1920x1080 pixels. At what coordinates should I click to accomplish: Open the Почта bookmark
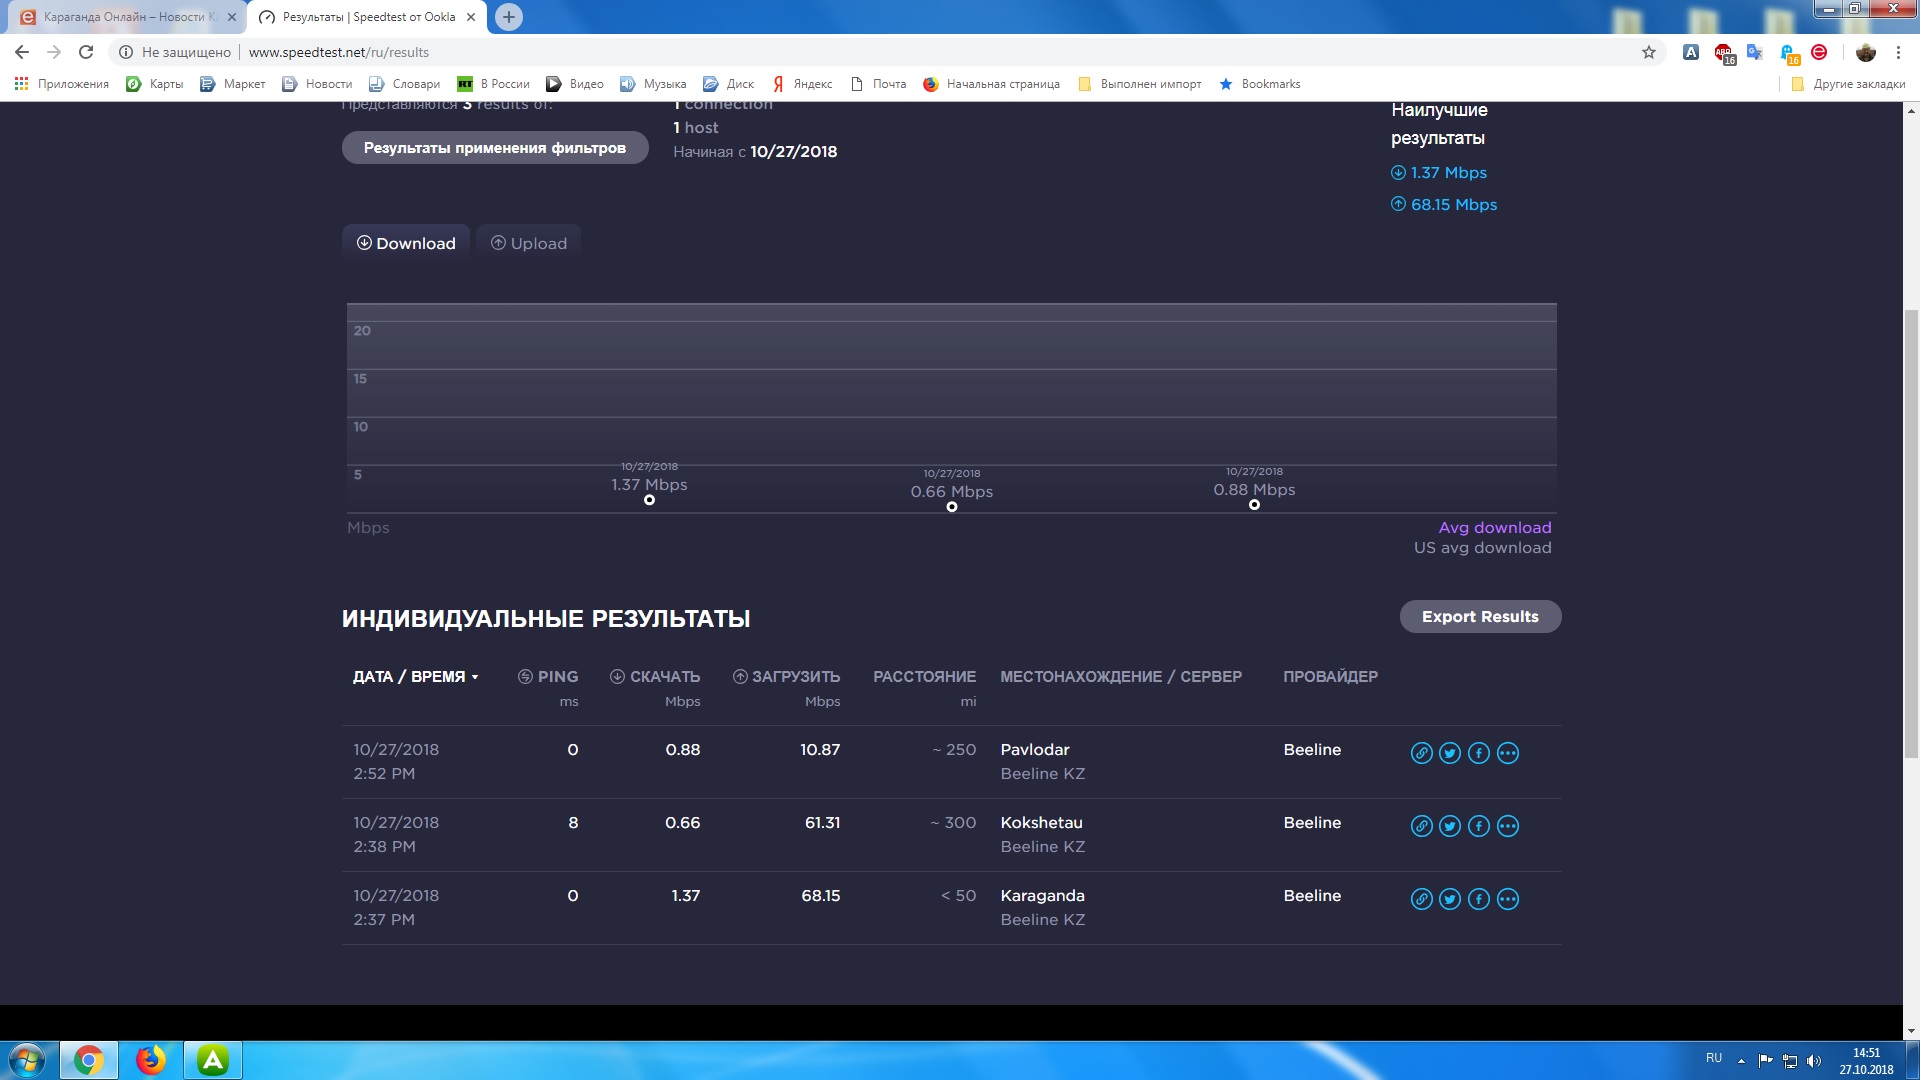[878, 84]
